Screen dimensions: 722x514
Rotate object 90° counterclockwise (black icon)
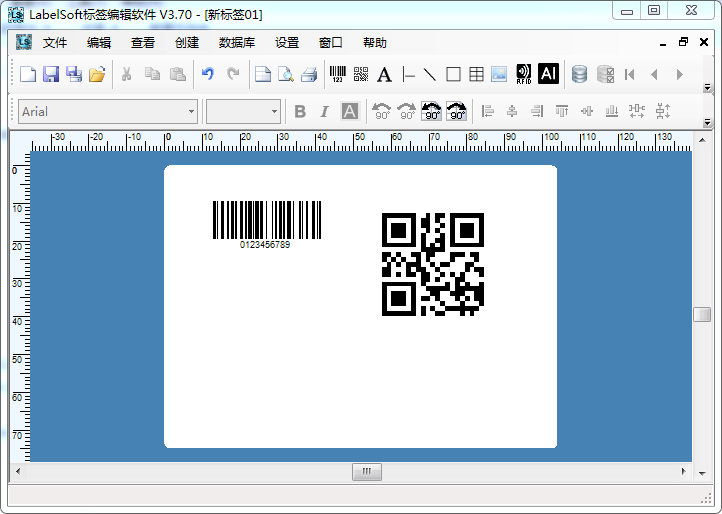pyautogui.click(x=431, y=111)
